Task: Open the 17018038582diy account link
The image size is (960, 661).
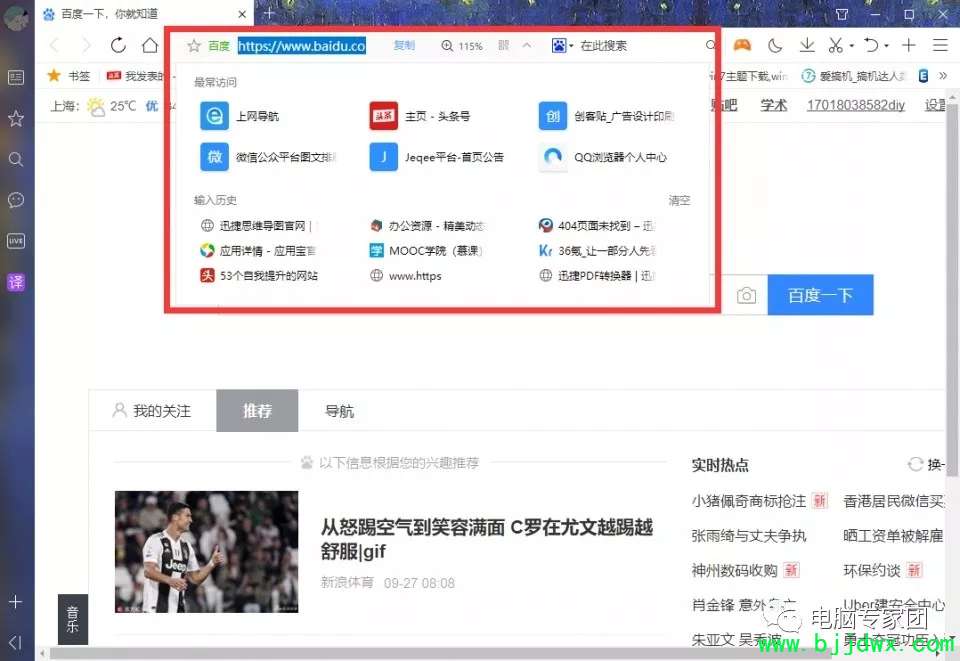Action: click(855, 105)
